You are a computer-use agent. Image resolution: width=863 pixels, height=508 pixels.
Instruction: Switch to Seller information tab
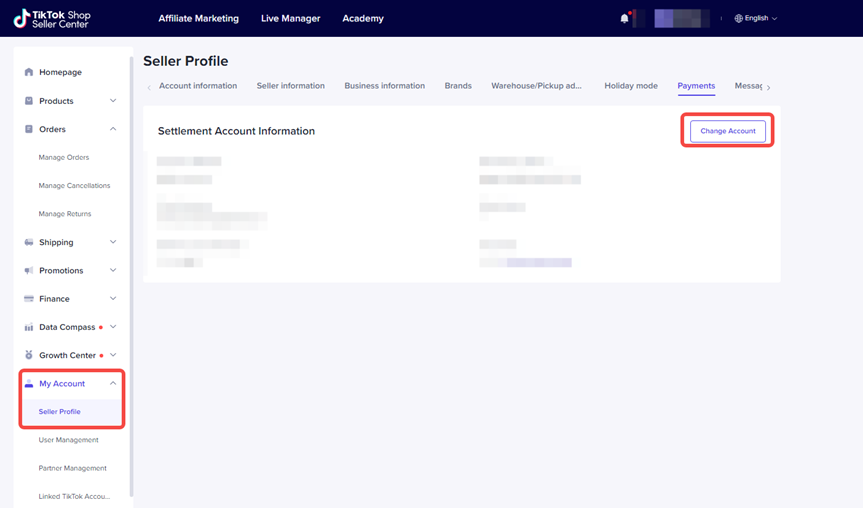pos(291,86)
